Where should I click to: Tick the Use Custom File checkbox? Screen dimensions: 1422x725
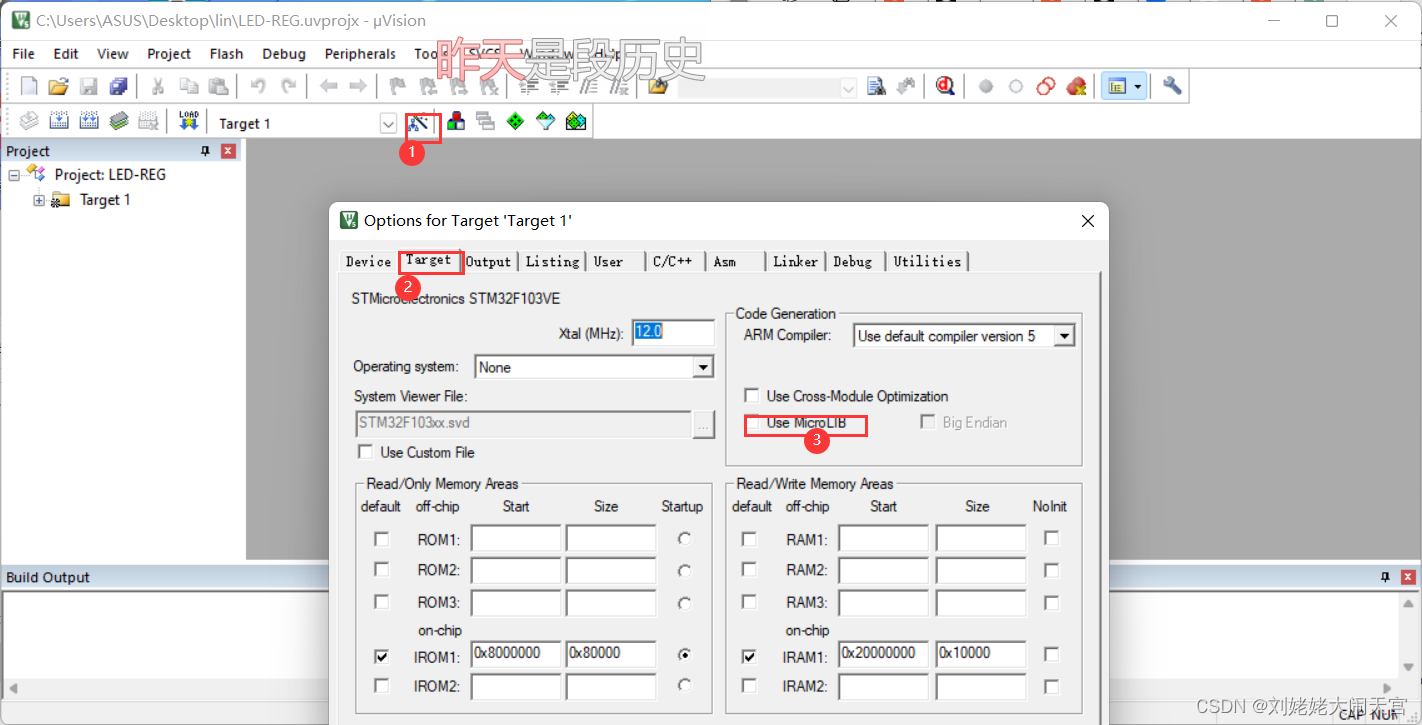pyautogui.click(x=365, y=452)
